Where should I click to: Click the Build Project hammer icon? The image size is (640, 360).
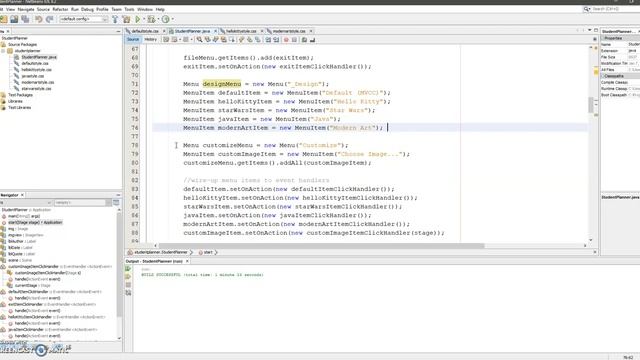(115, 19)
